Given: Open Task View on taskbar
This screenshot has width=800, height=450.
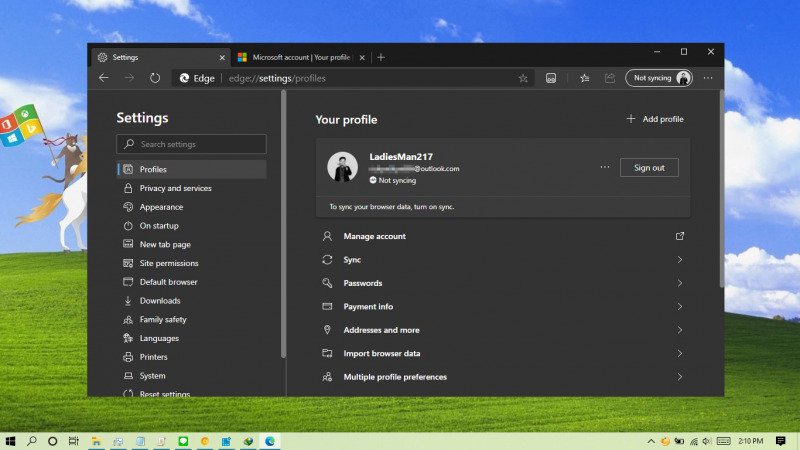Looking at the screenshot, I should click(x=73, y=441).
